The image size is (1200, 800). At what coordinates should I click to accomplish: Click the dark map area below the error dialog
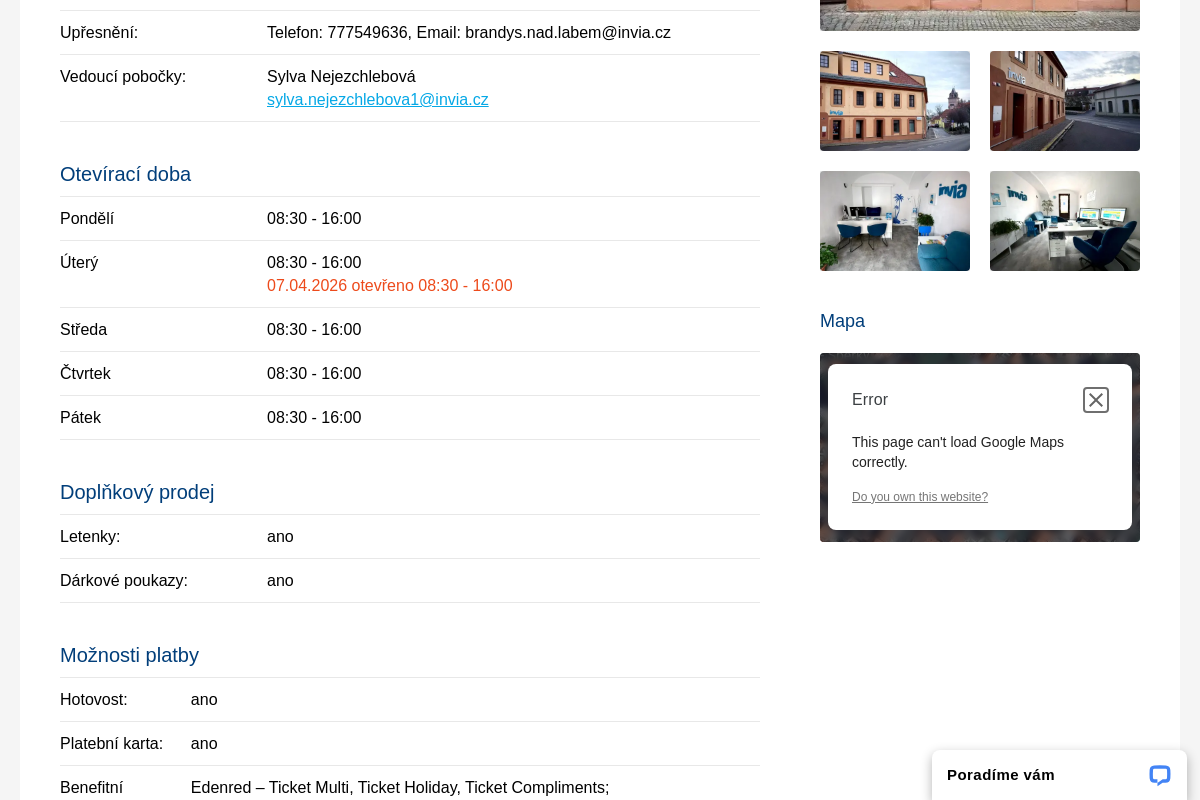click(979, 536)
